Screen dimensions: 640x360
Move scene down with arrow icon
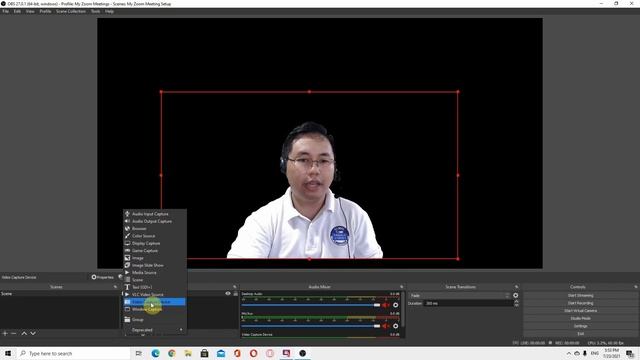[33, 333]
